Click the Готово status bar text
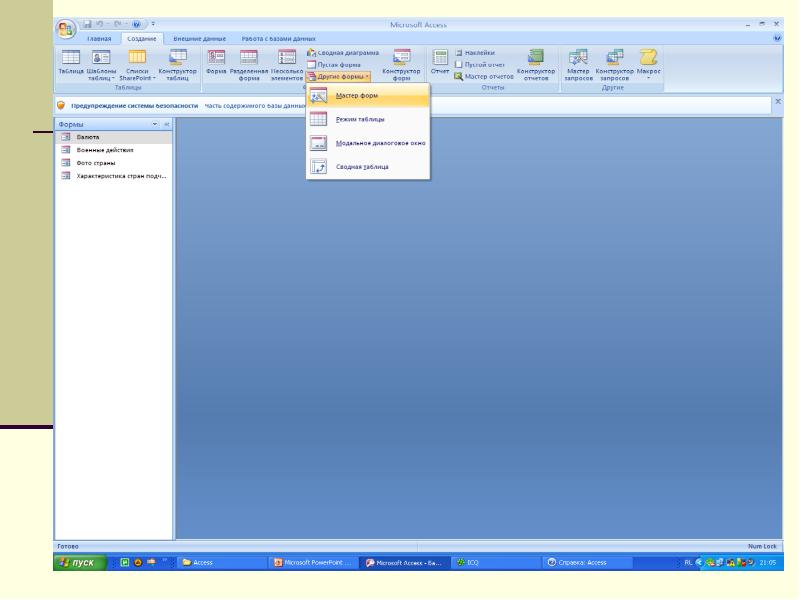Image resolution: width=800 pixels, height=600 pixels. pyautogui.click(x=68, y=546)
